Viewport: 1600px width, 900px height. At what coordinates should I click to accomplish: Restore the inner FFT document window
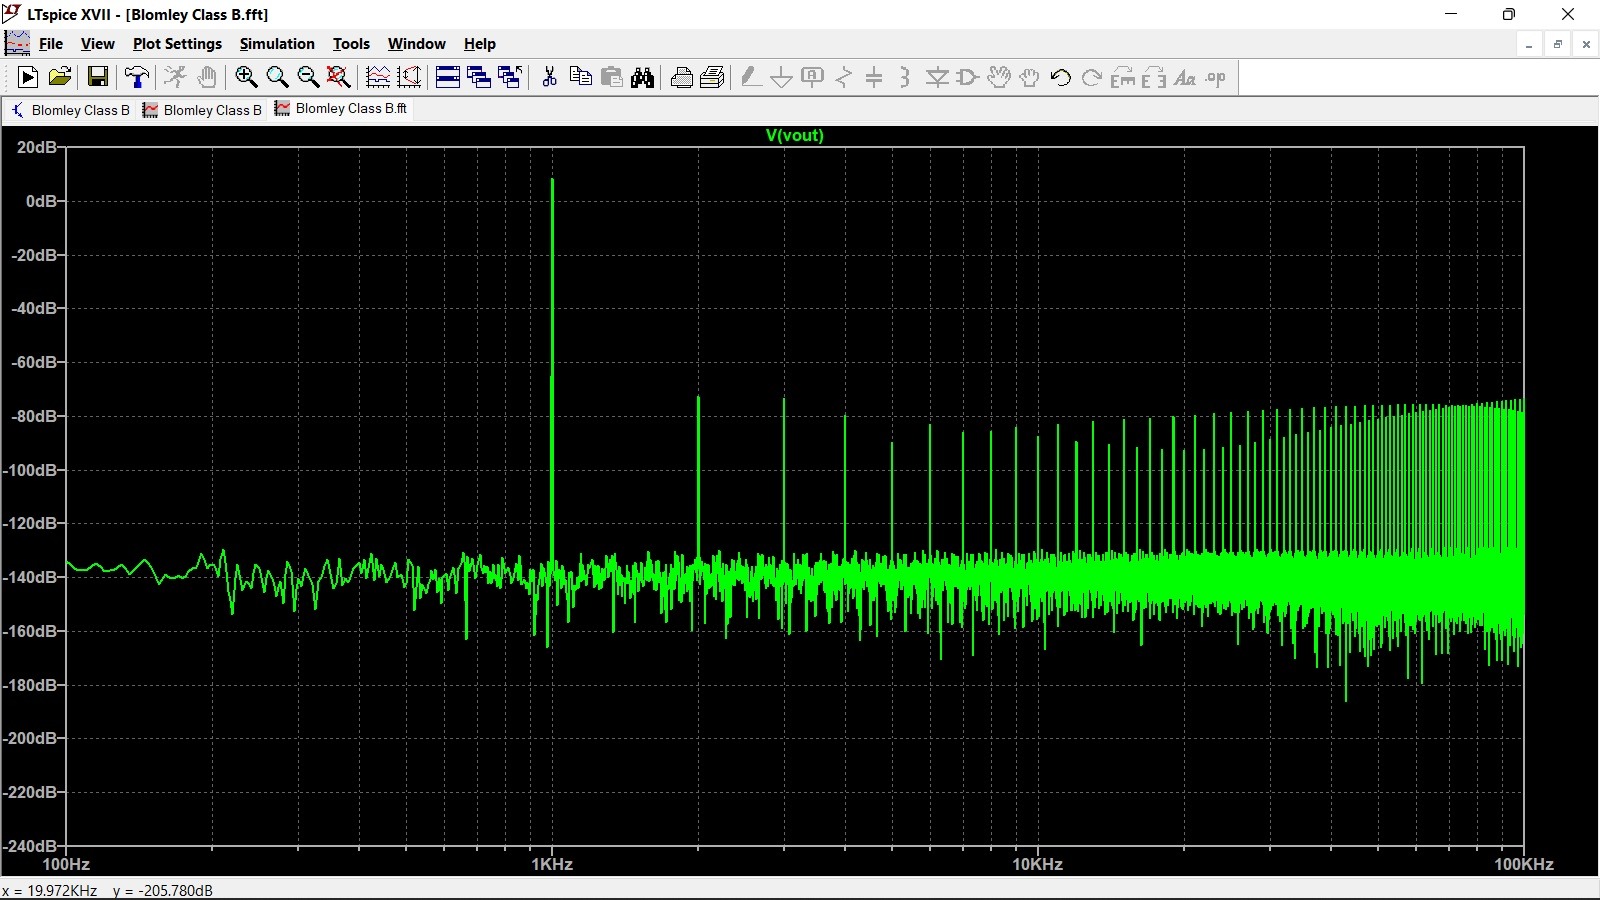[1557, 44]
